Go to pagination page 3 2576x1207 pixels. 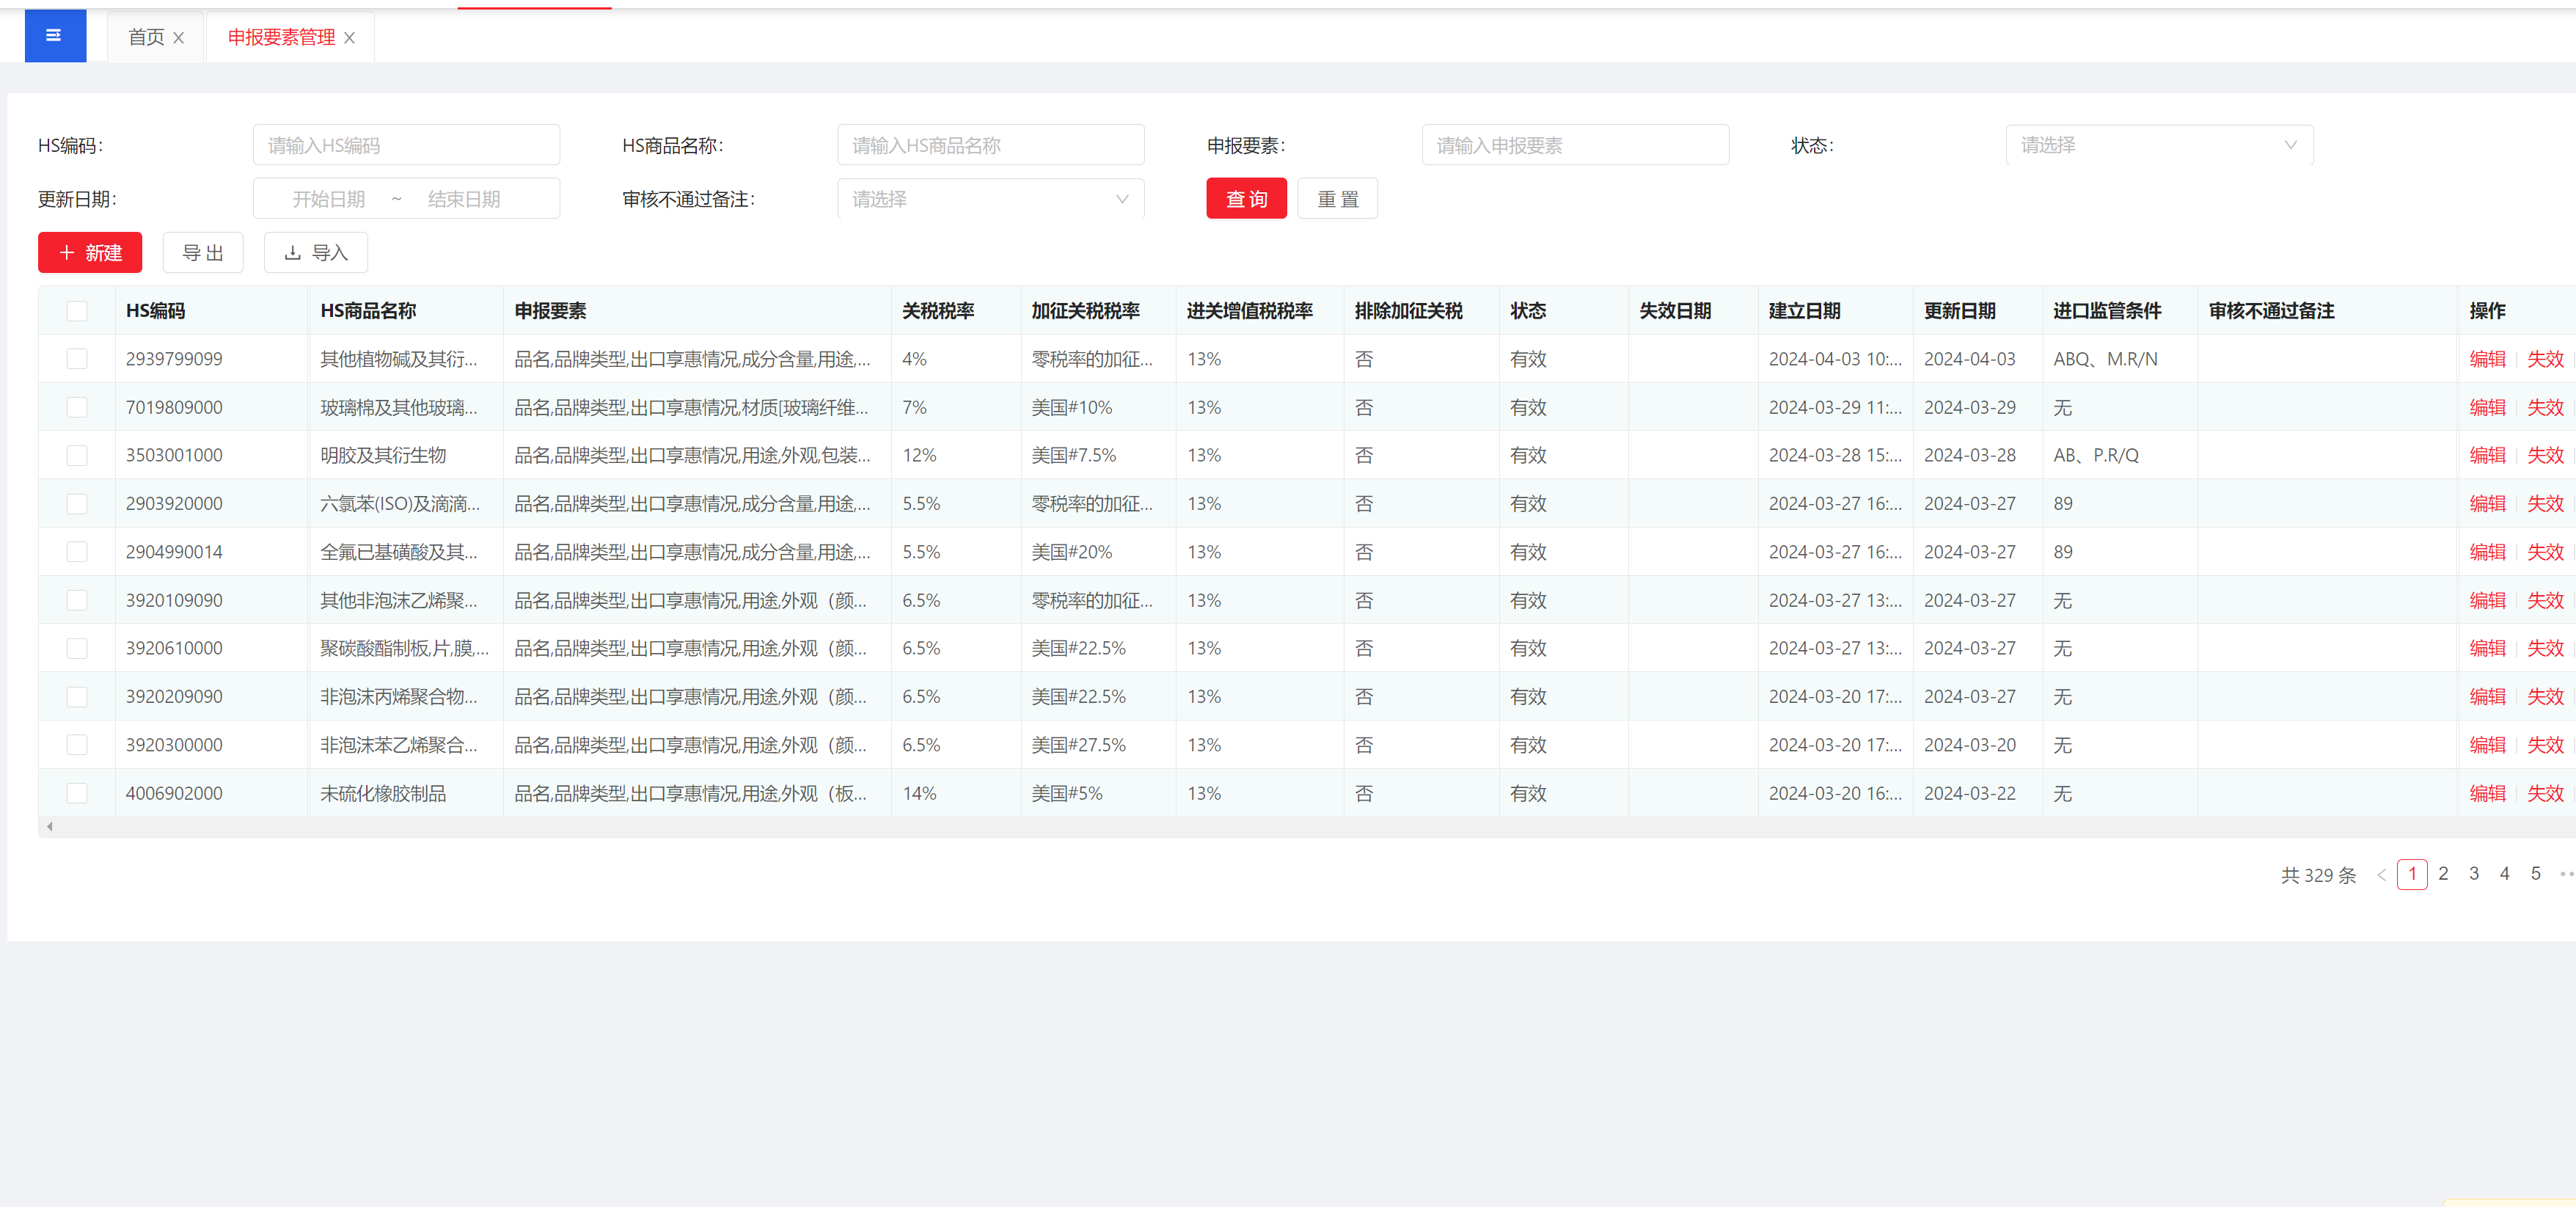pos(2474,874)
